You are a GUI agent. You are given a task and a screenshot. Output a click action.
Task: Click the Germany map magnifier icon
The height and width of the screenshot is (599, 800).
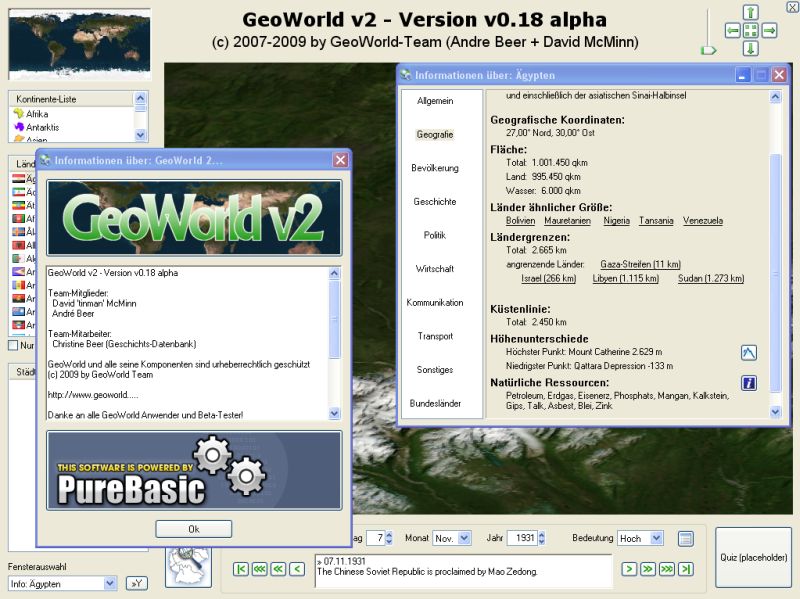tap(188, 566)
